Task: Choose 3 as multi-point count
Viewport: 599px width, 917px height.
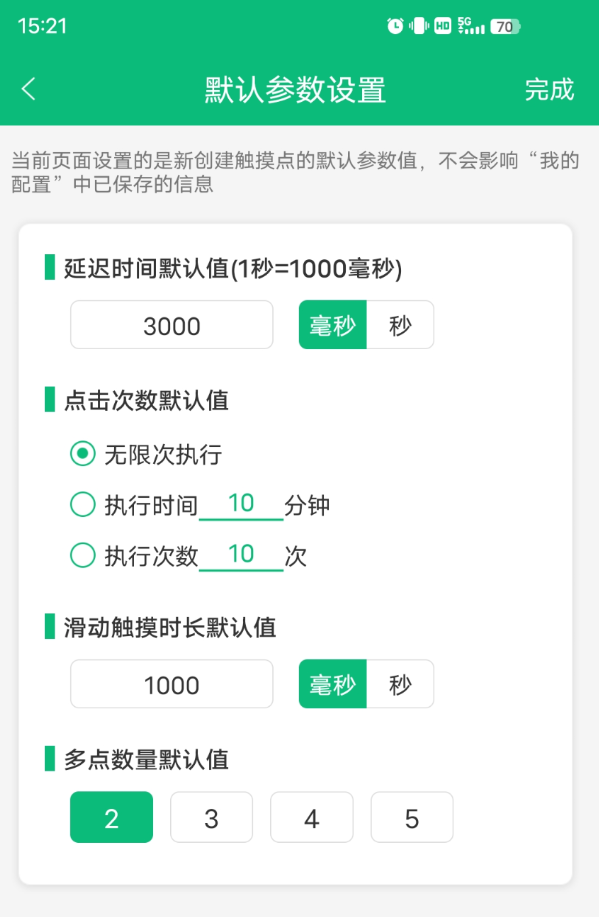Action: (x=211, y=817)
